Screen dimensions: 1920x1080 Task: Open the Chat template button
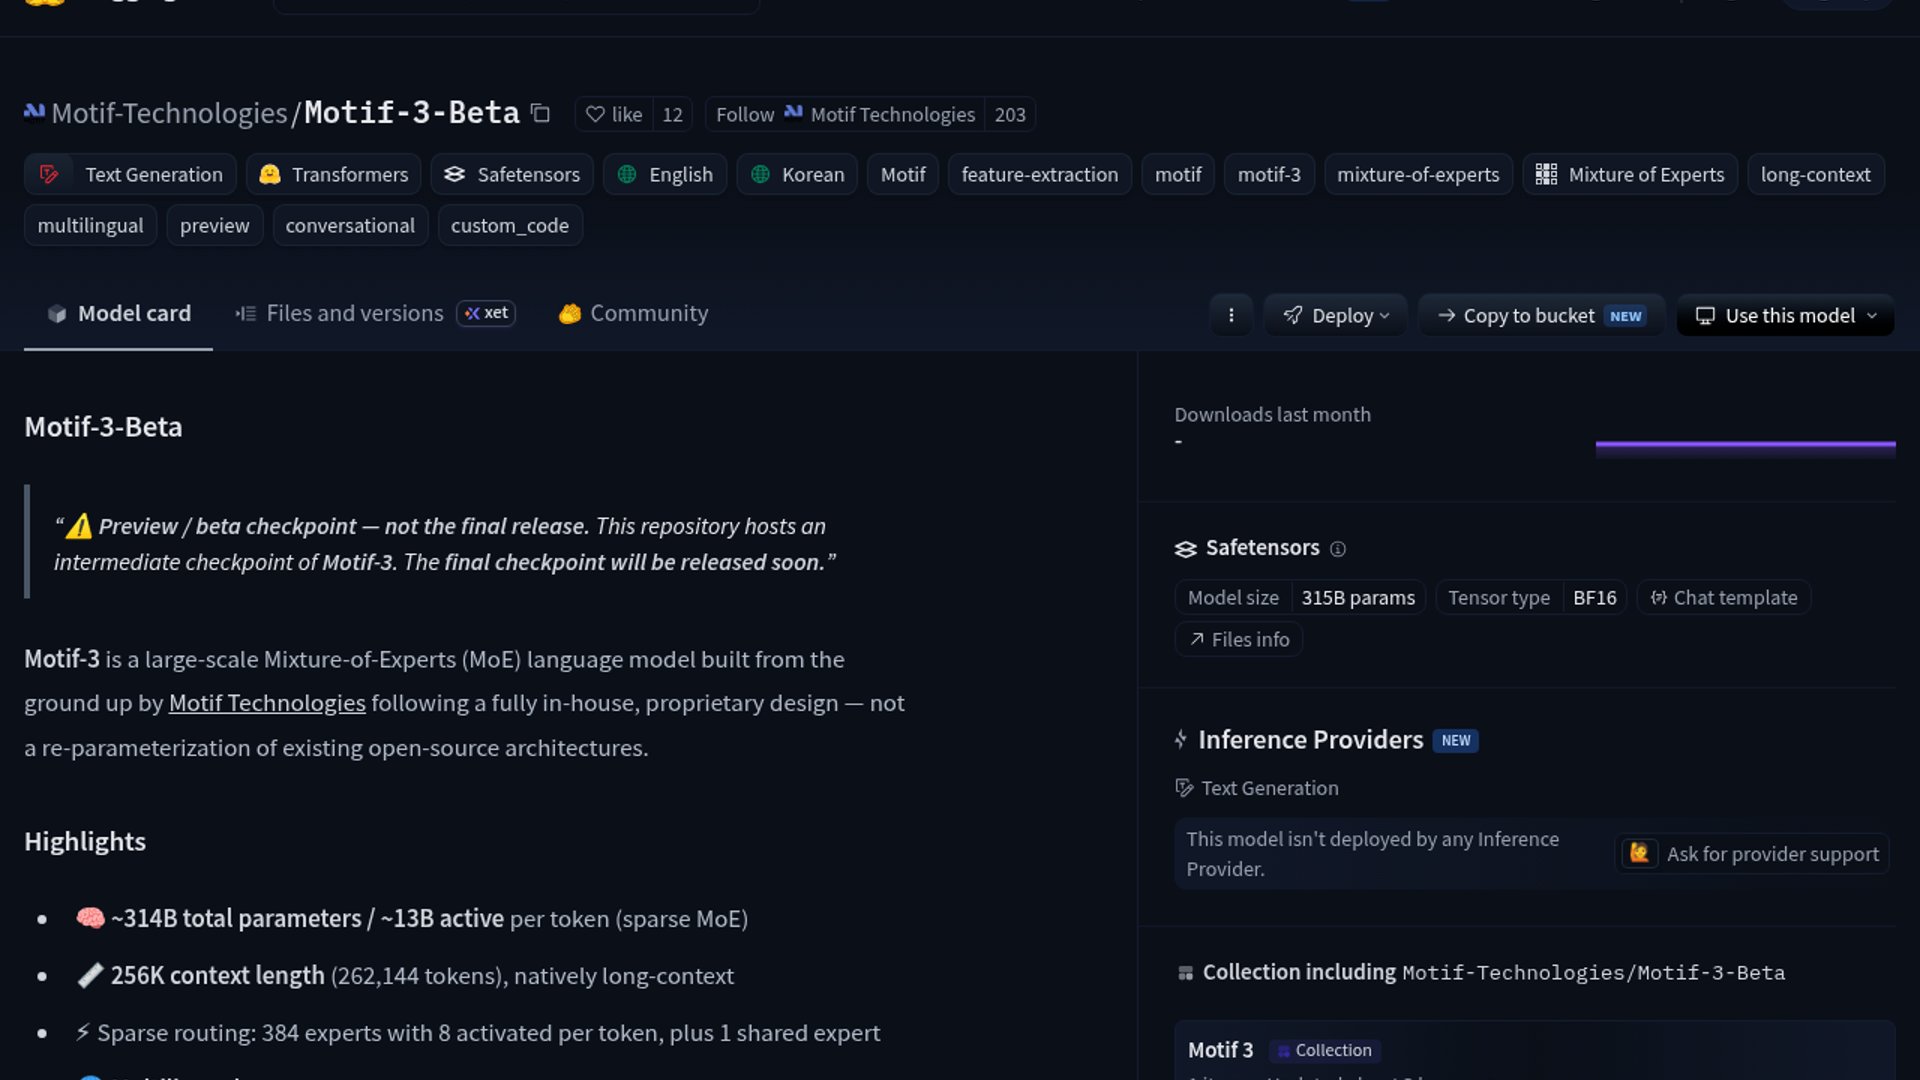[x=1724, y=598]
